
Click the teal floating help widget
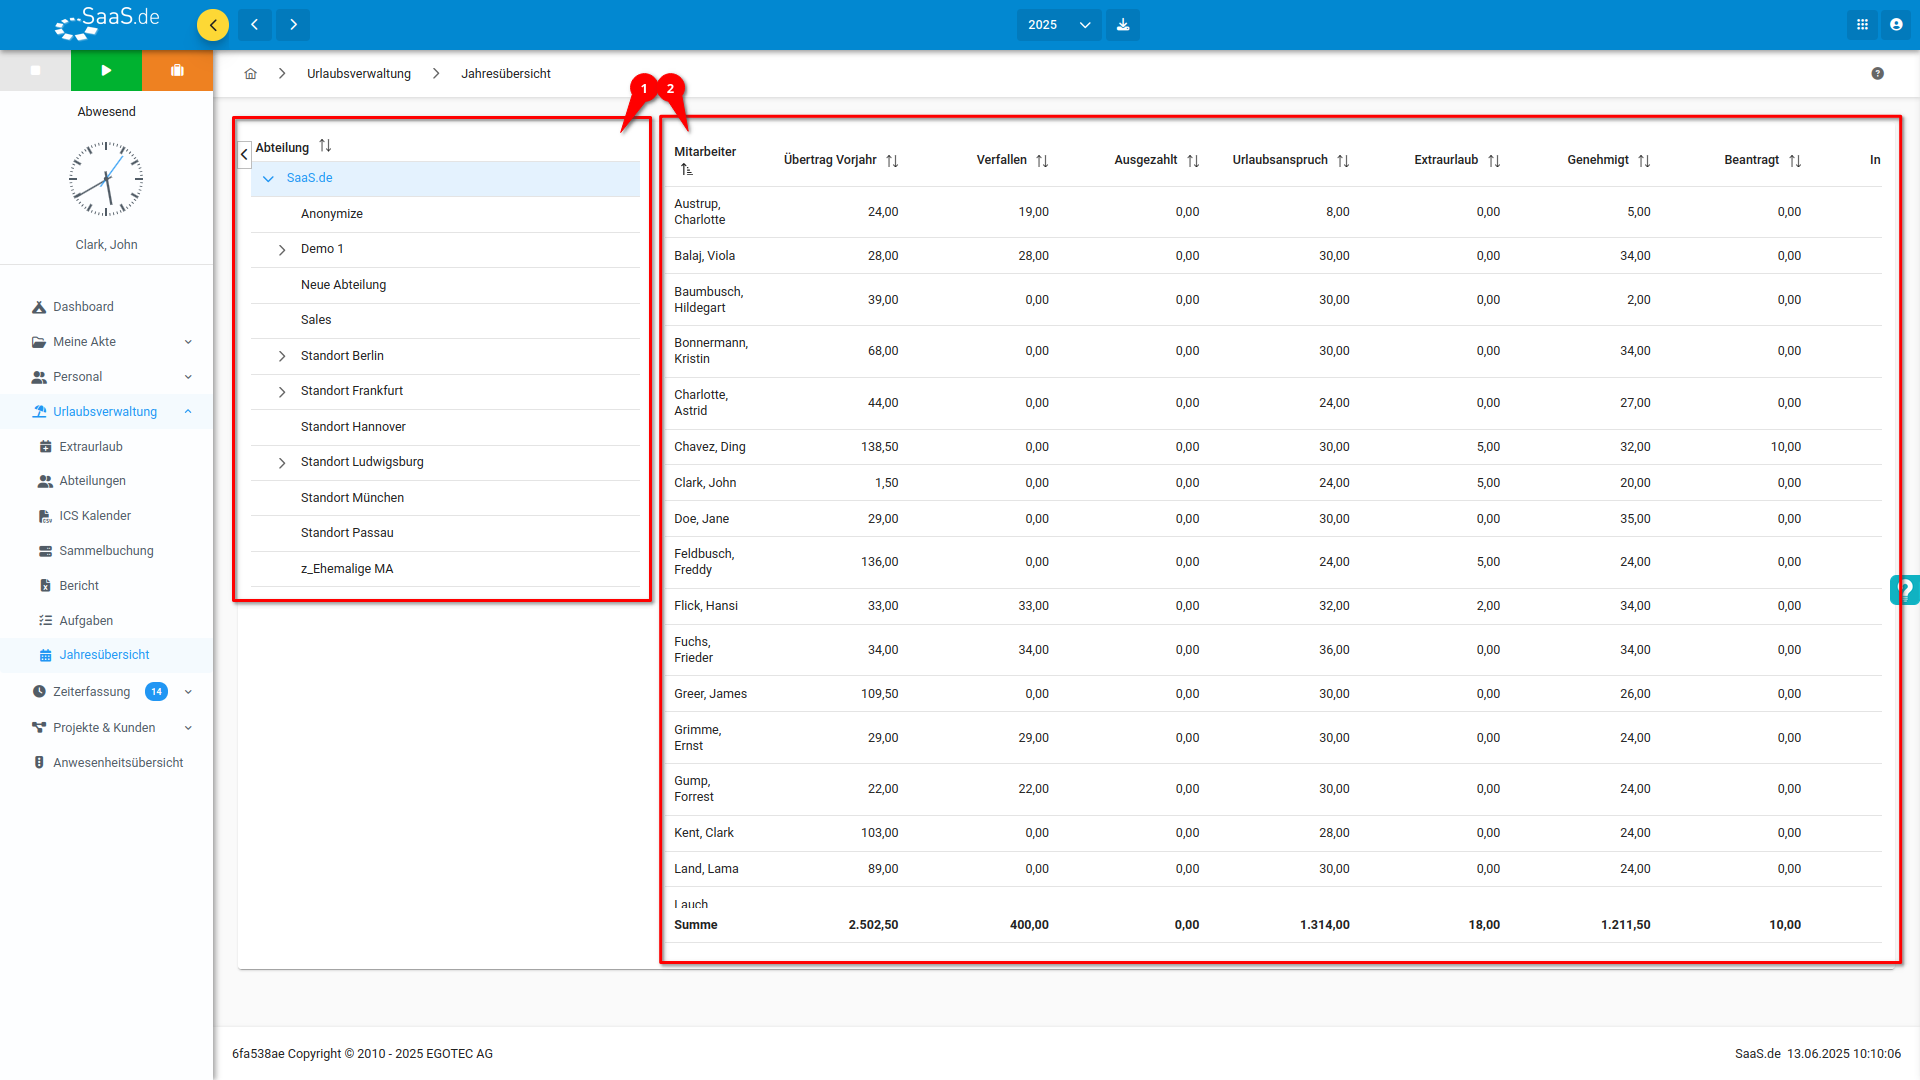[1905, 590]
